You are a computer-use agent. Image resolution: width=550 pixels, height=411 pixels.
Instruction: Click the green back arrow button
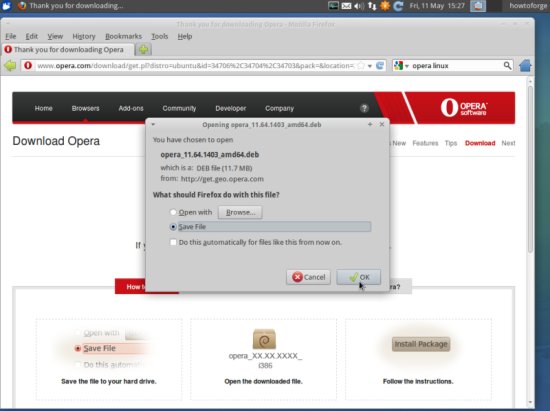tap(10, 66)
